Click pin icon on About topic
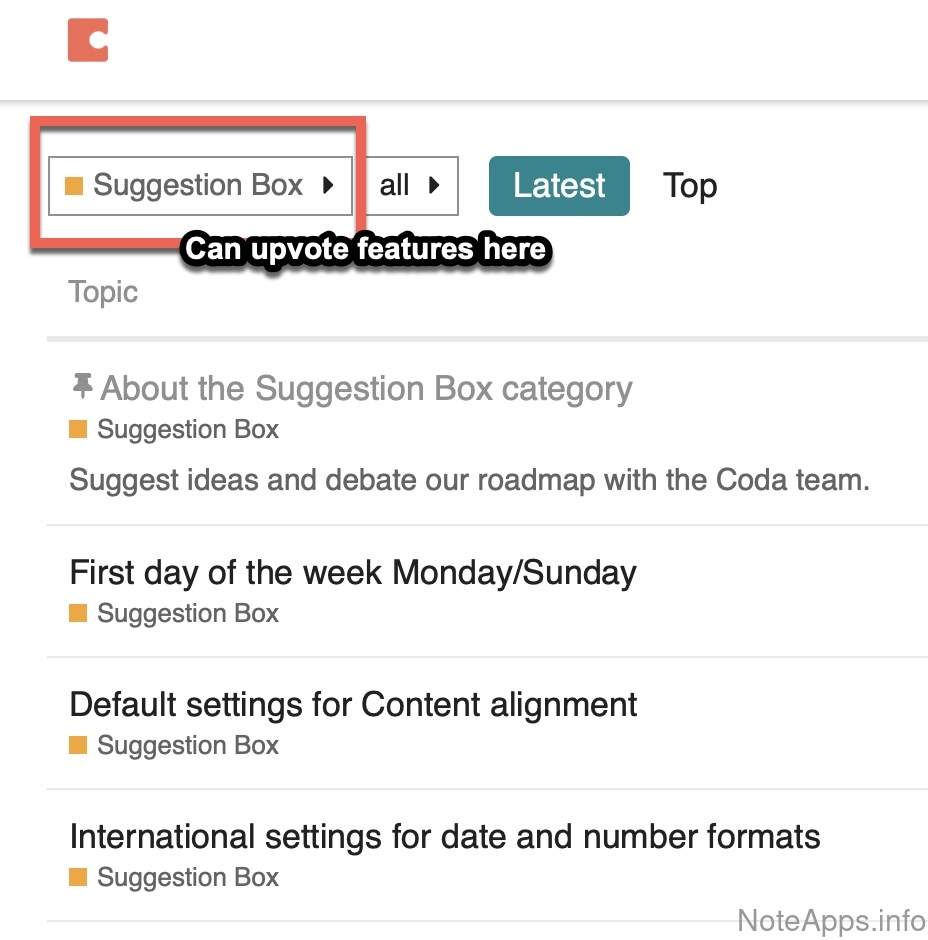The image size is (928, 940). (83, 386)
